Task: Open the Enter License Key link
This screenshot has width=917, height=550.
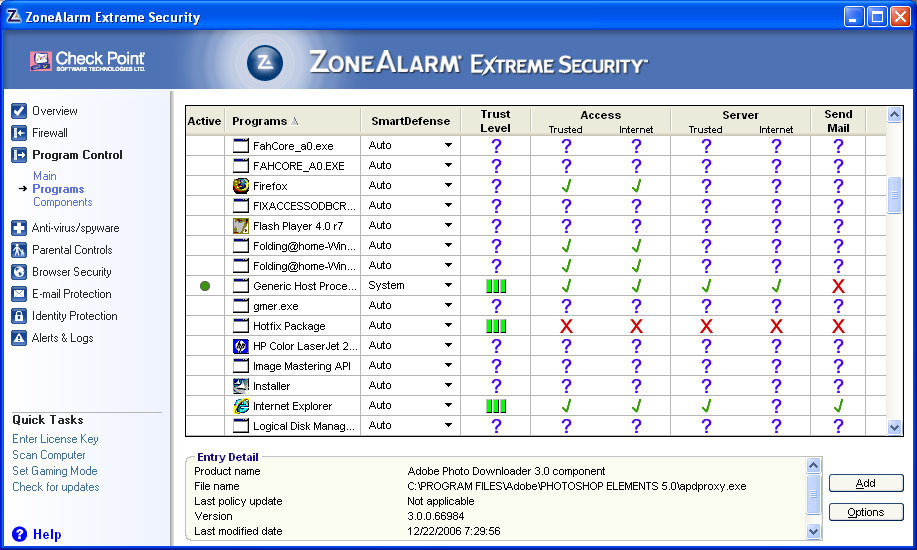Action: (56, 439)
